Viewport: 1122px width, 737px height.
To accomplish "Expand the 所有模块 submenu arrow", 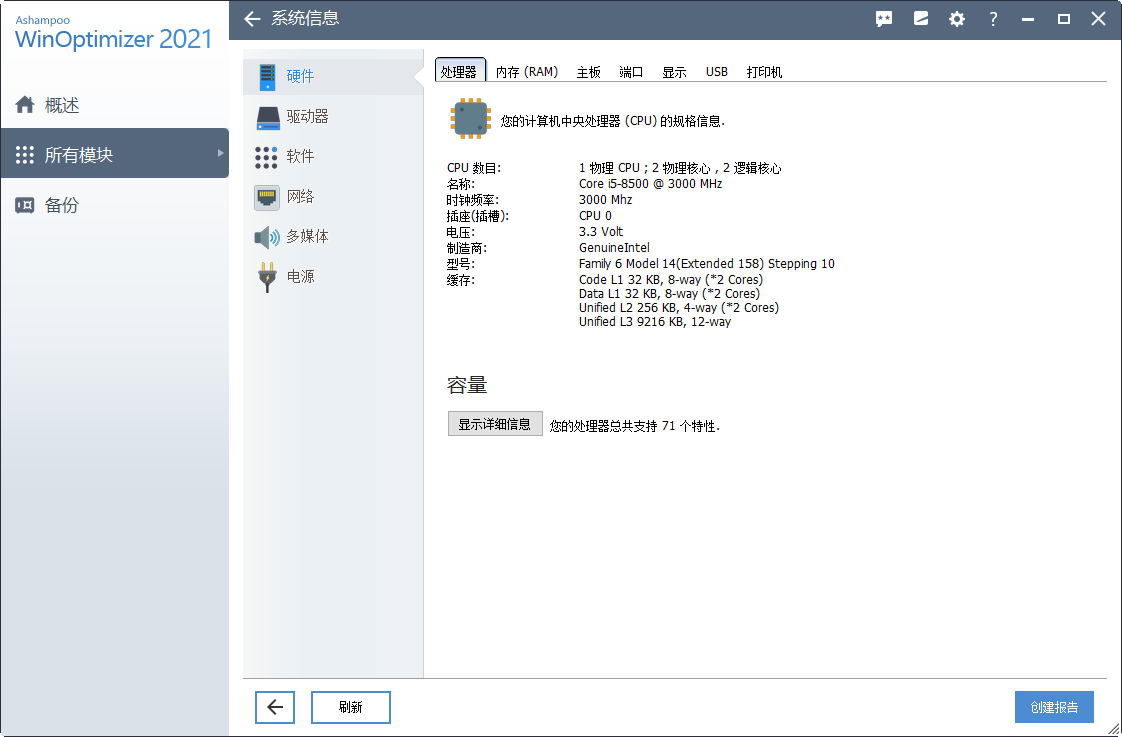I will 220,153.
